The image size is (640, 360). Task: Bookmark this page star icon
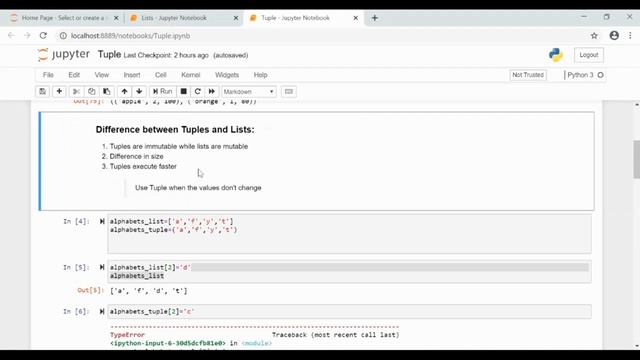pos(594,36)
